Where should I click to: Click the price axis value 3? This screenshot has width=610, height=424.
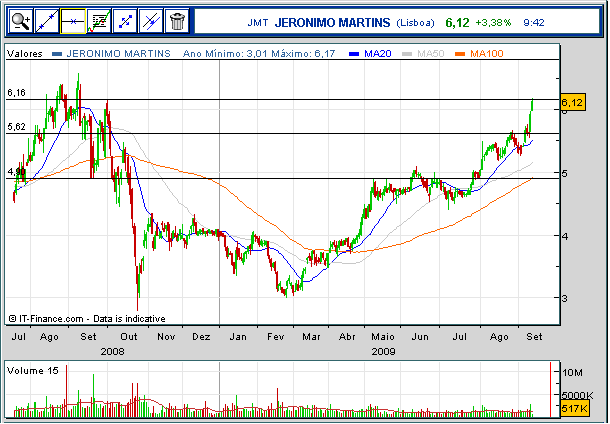pos(564,298)
